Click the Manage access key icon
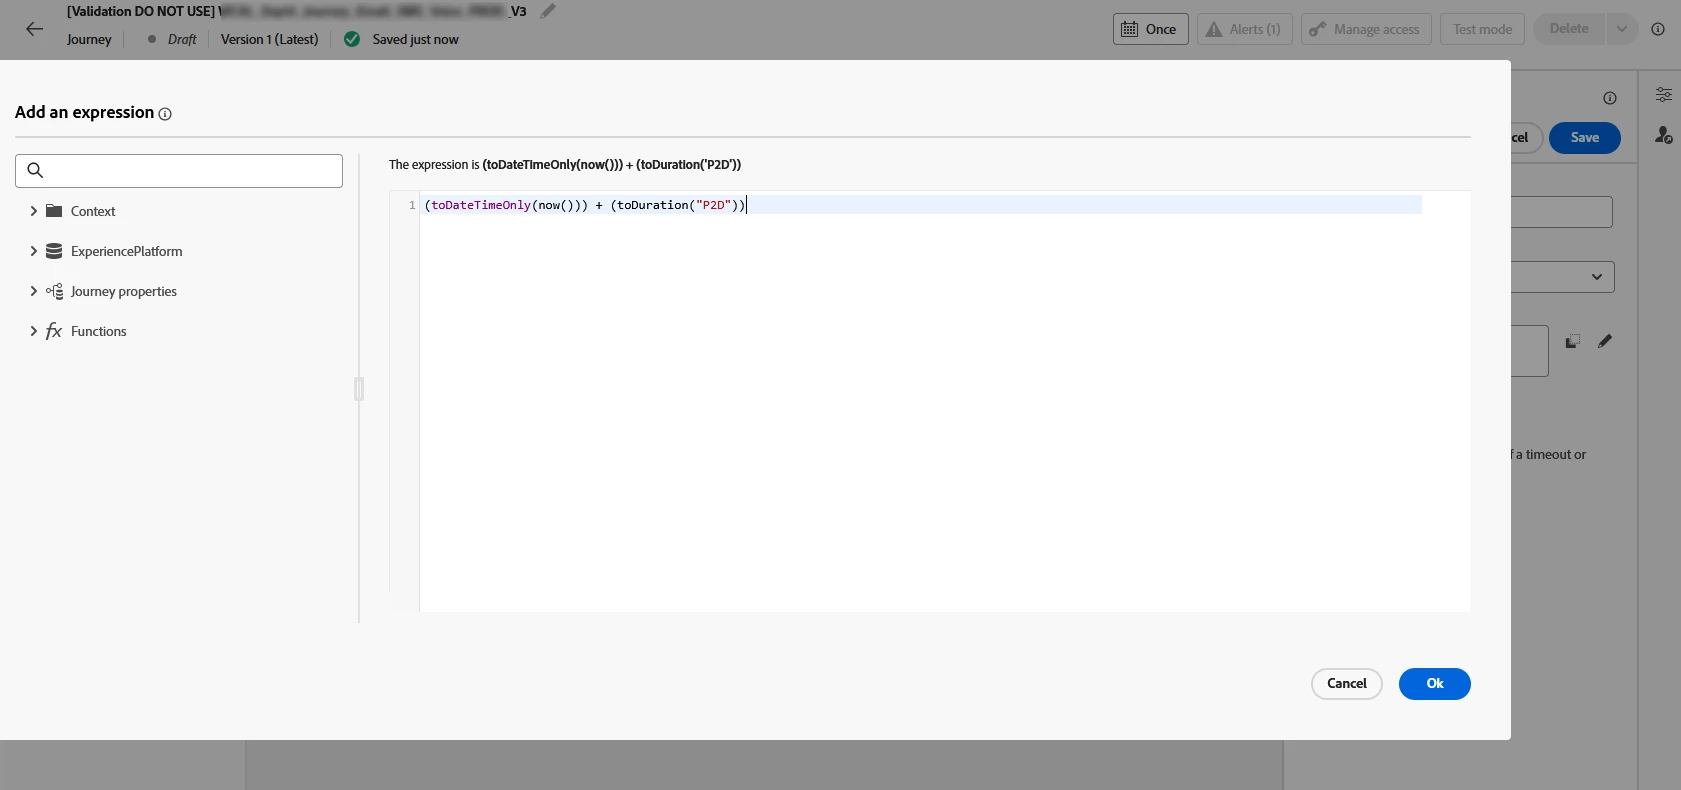Screen dimensions: 1681x790 coord(1317,29)
